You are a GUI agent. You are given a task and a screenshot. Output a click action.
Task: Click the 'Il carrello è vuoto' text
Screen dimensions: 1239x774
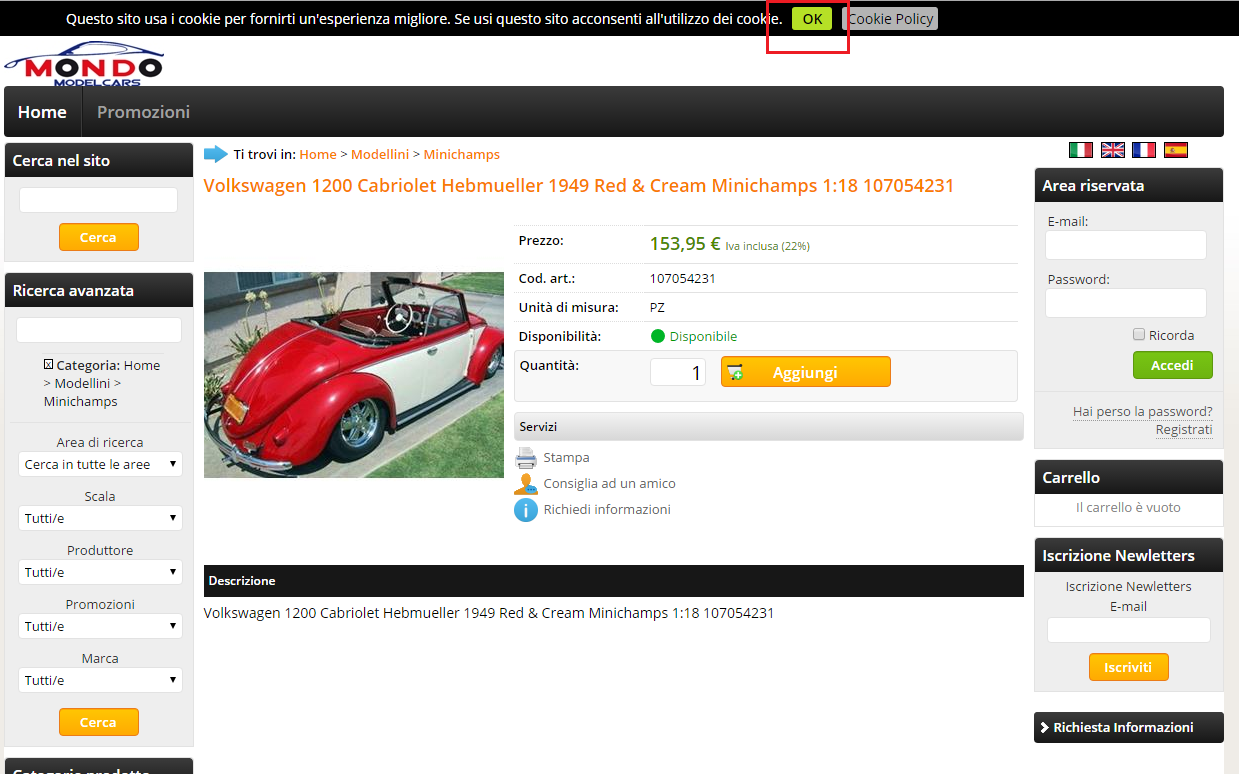coord(1128,508)
